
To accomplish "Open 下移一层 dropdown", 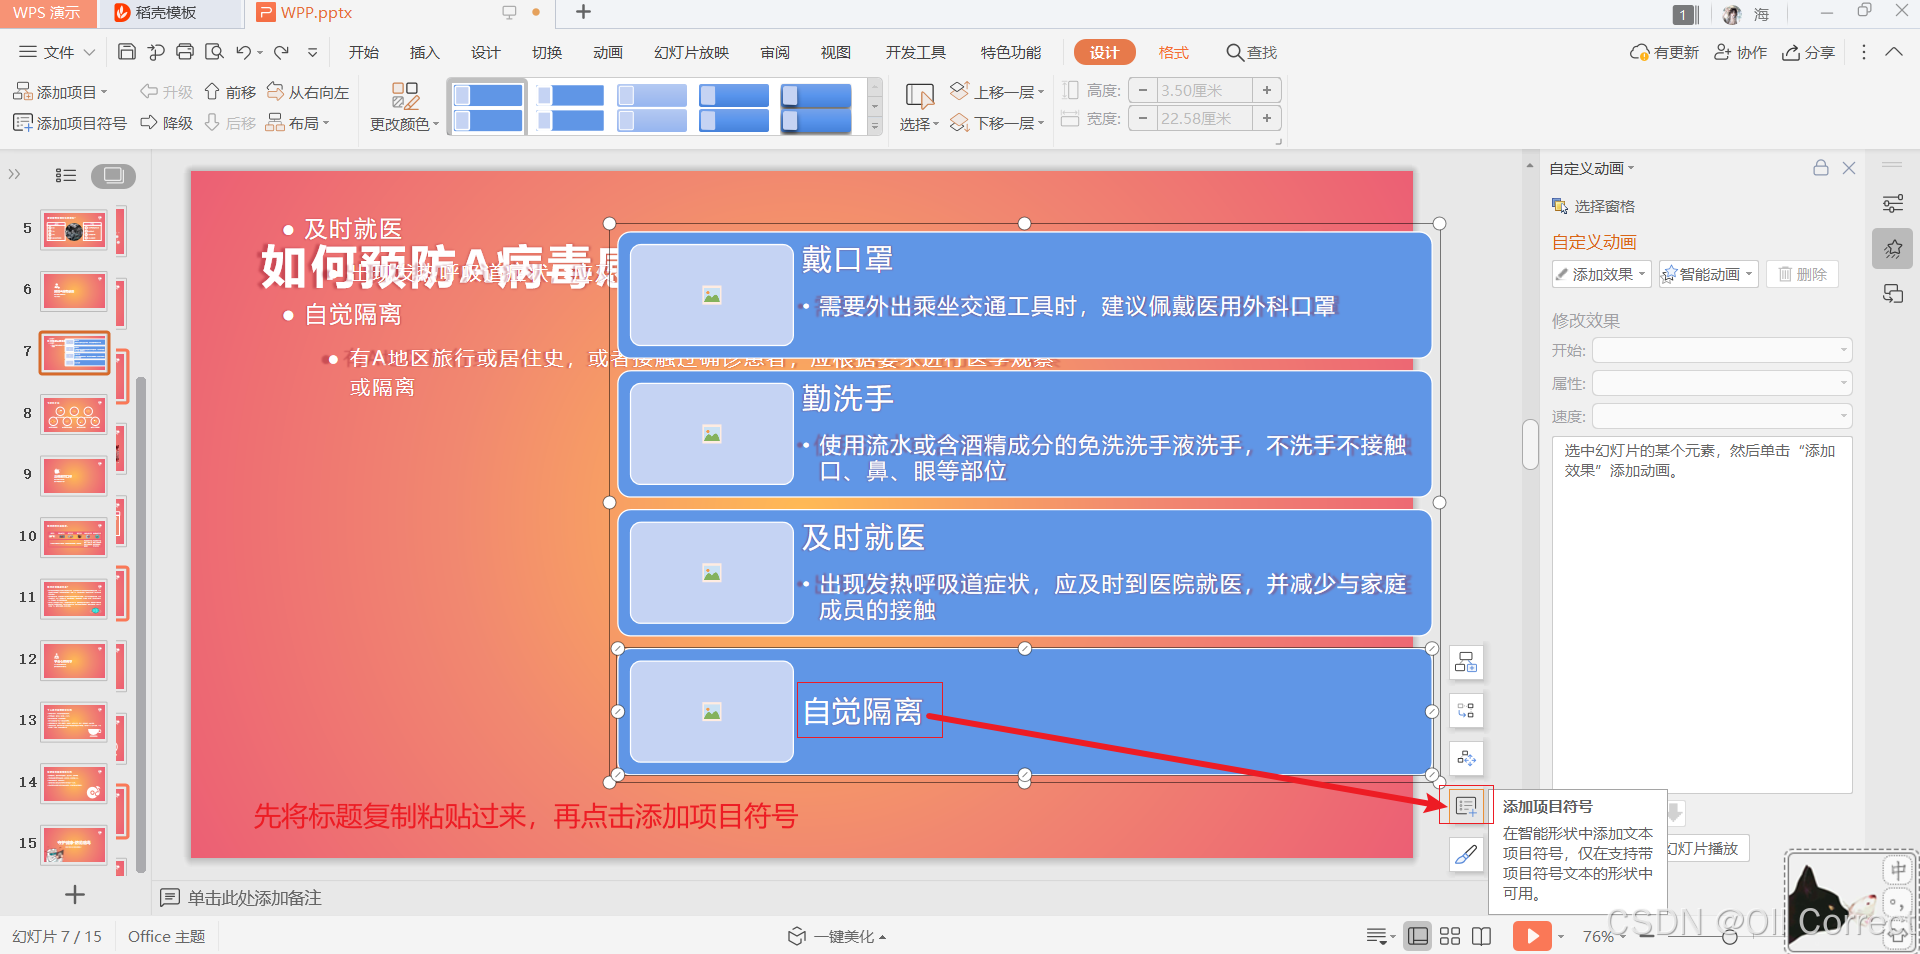I will point(997,123).
